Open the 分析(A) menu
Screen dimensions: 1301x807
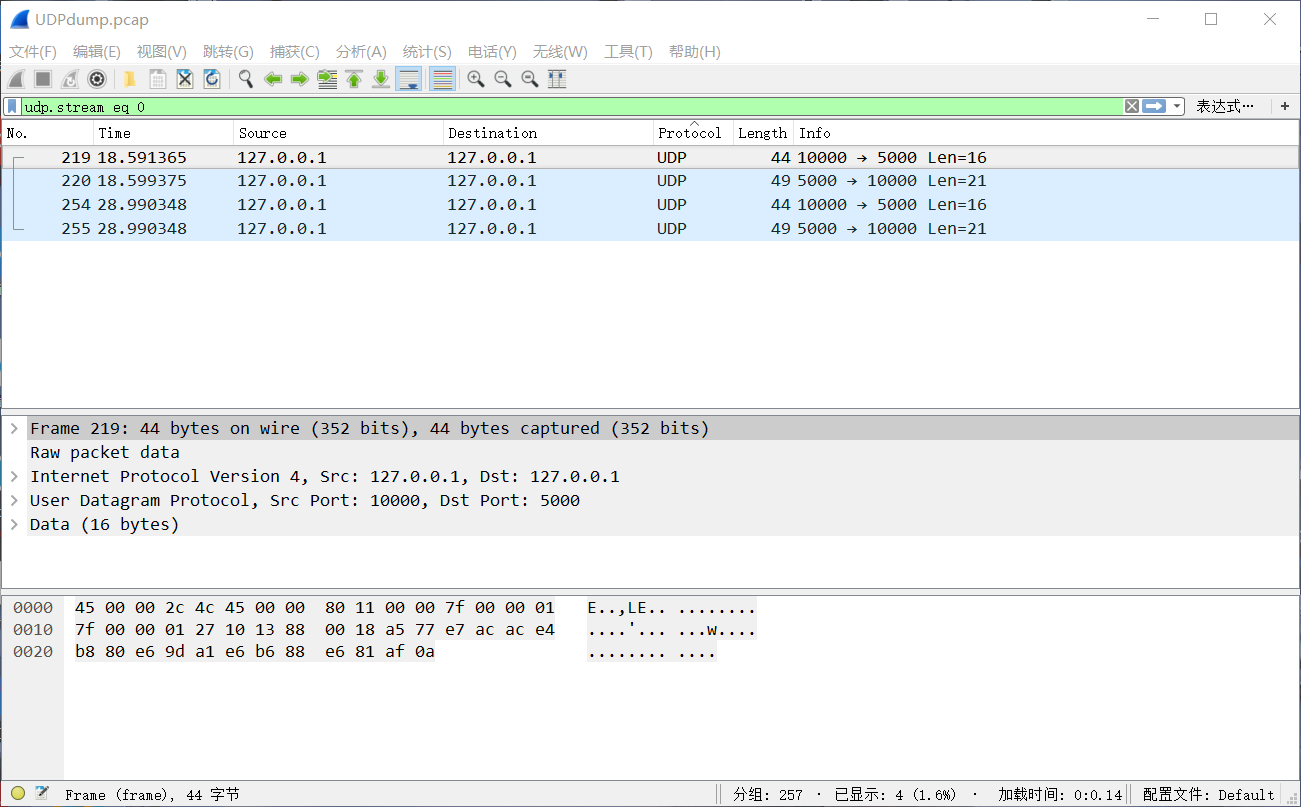point(361,52)
